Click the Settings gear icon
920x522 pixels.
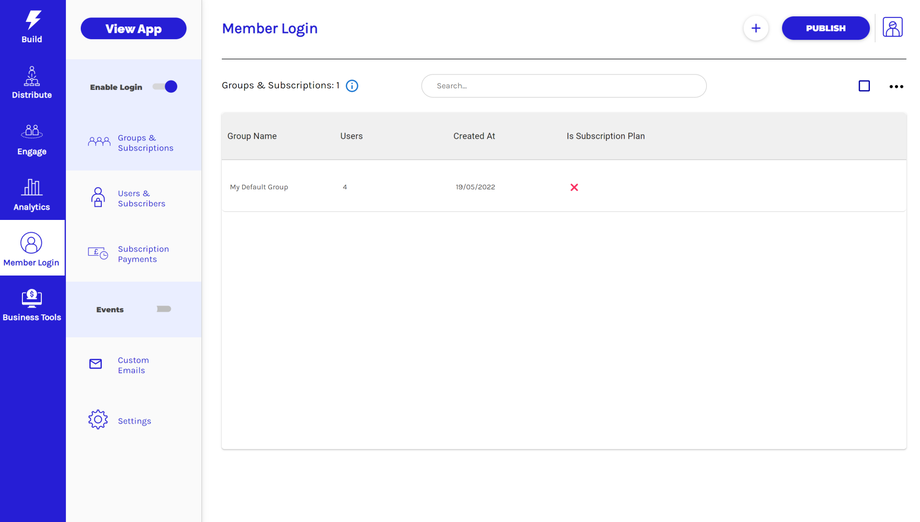[x=98, y=420]
